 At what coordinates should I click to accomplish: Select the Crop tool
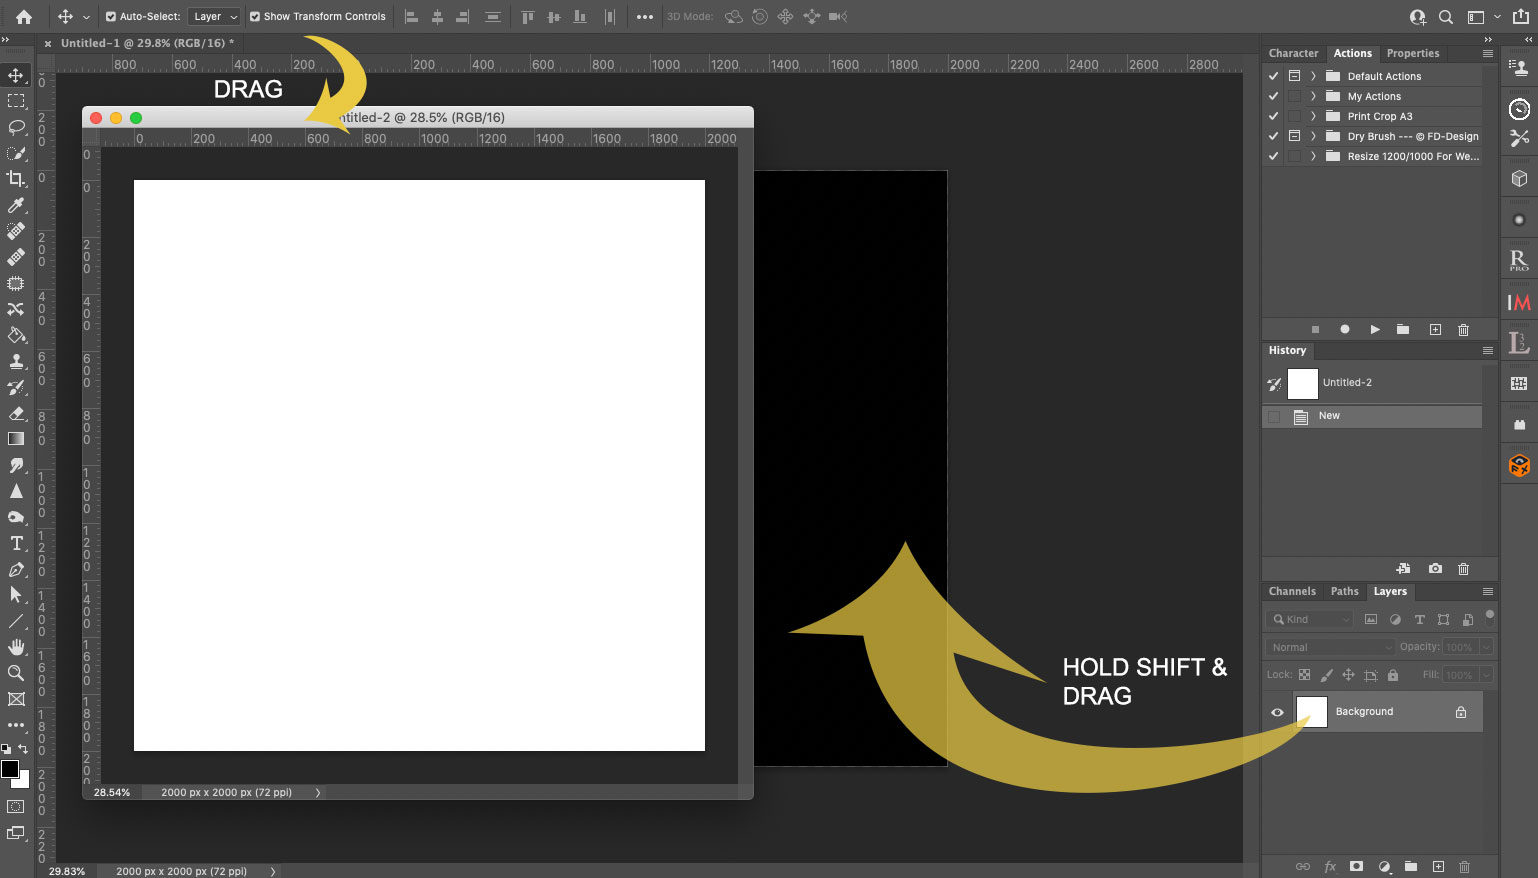[16, 179]
